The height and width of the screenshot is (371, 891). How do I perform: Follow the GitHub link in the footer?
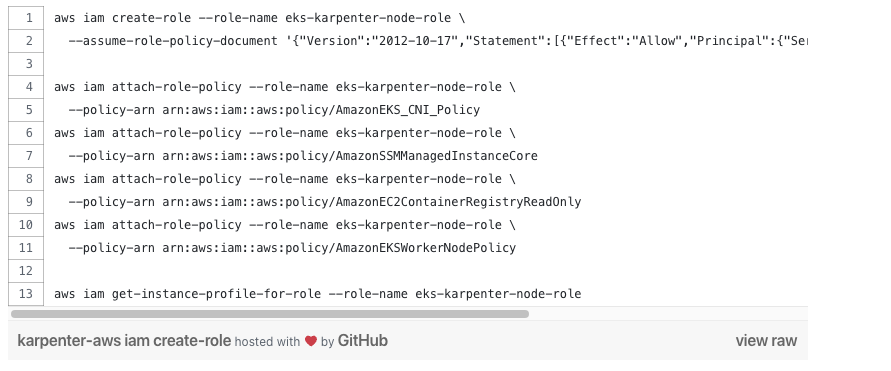pyautogui.click(x=363, y=341)
